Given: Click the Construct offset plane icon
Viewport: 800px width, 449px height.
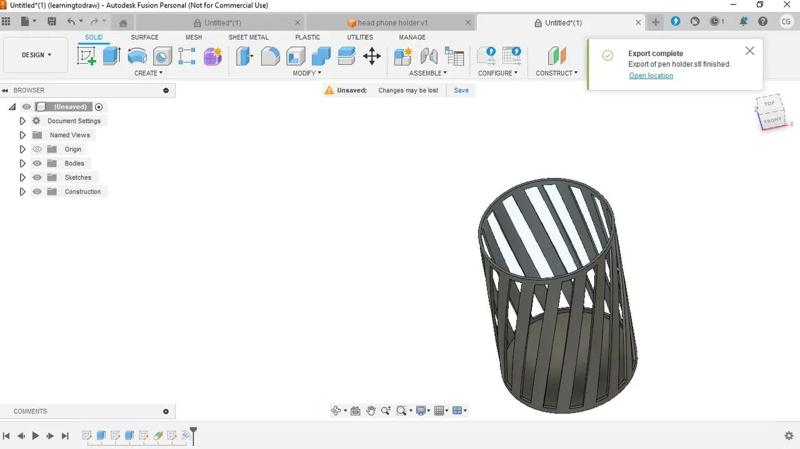Looking at the screenshot, I should coord(557,56).
